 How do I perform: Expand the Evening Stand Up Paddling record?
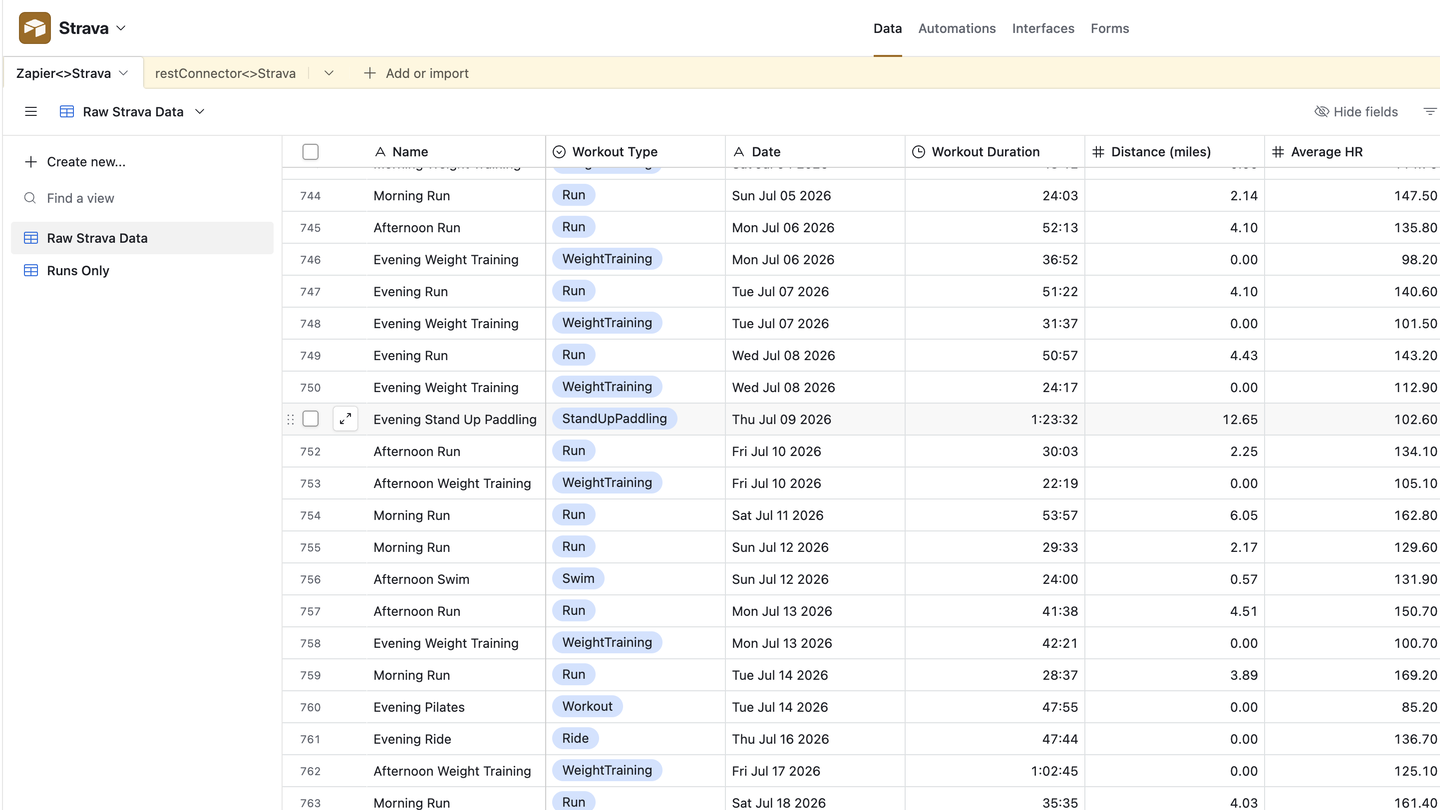pyautogui.click(x=345, y=419)
